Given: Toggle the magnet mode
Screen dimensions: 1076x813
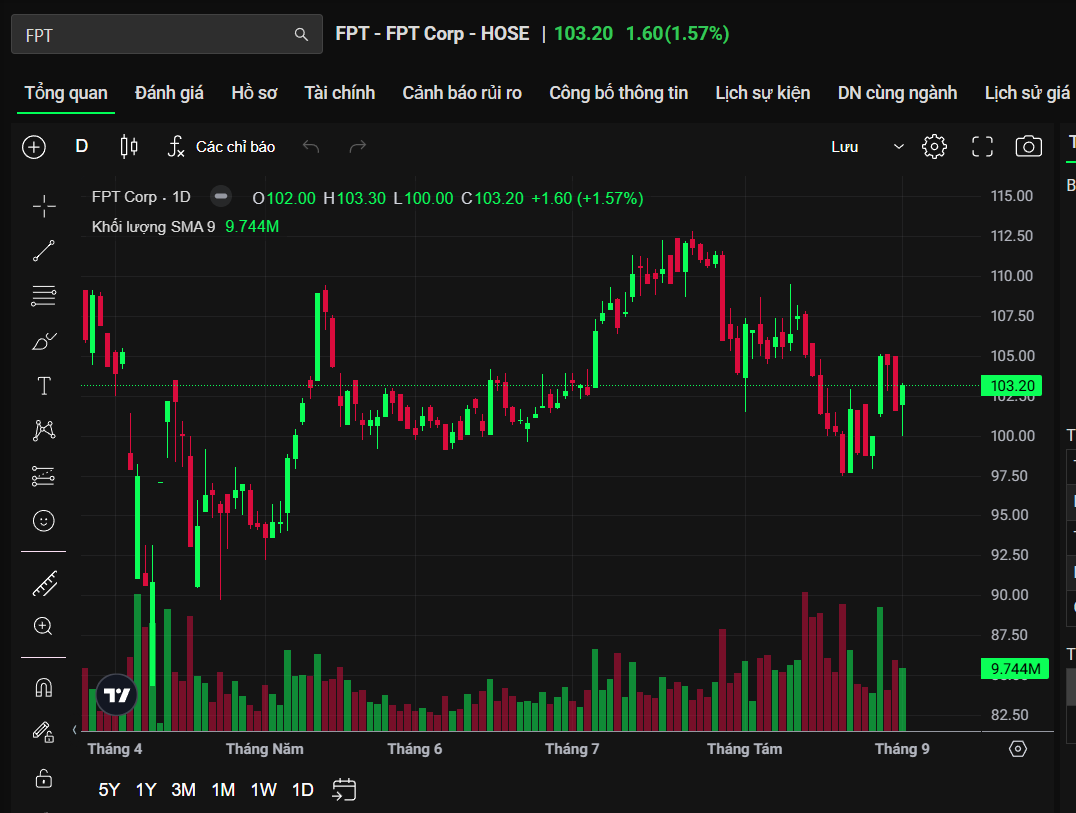Looking at the screenshot, I should 44,687.
